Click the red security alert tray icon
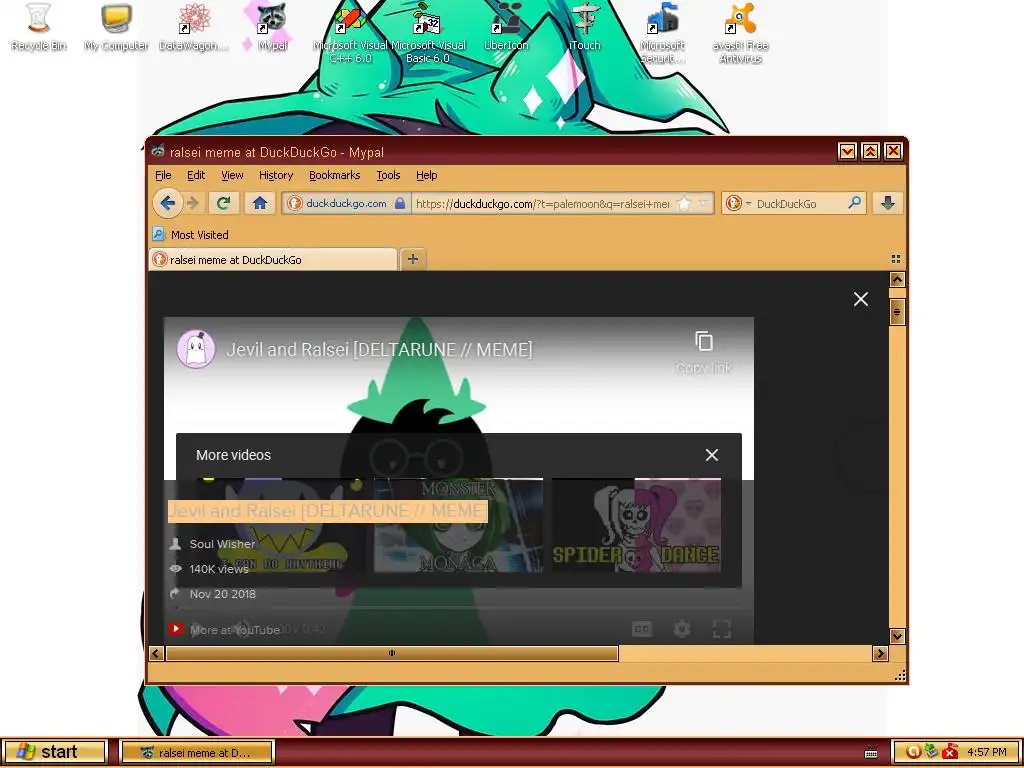 click(952, 752)
